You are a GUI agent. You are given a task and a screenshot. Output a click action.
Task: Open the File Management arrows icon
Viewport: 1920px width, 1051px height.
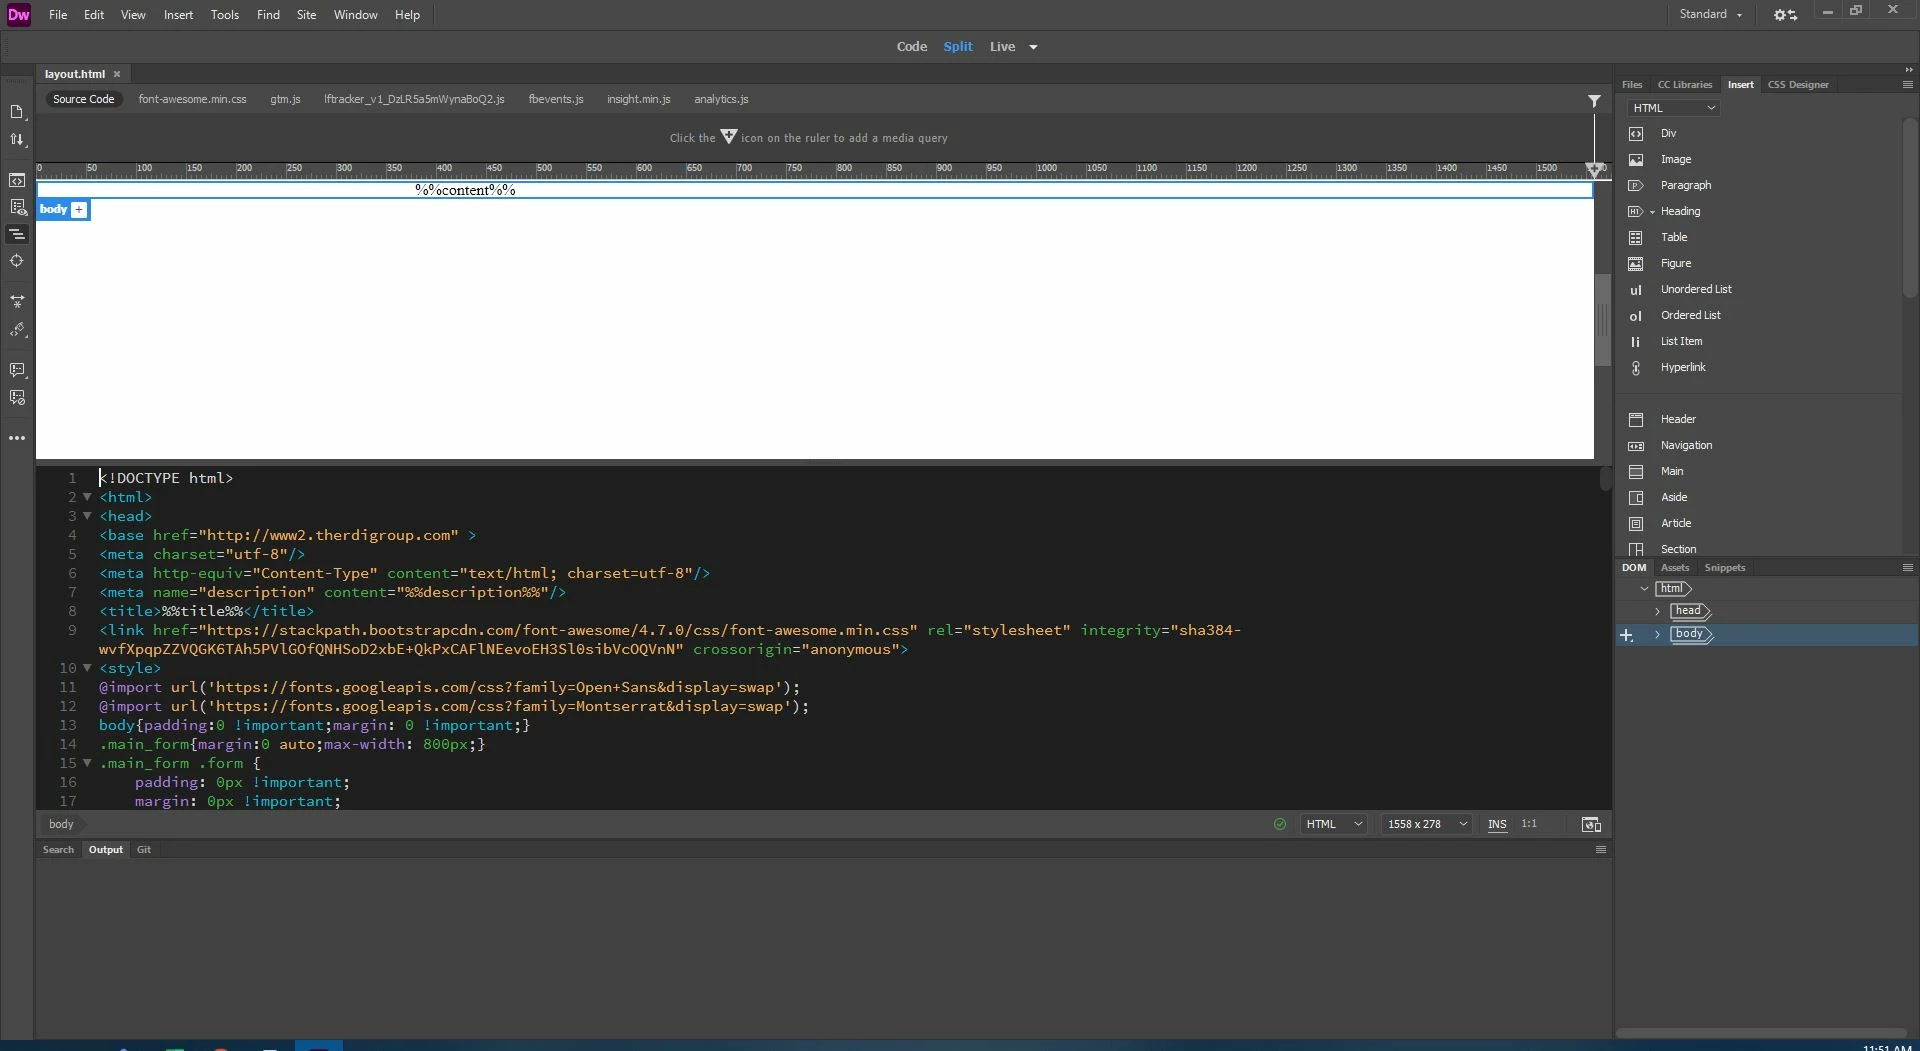pyautogui.click(x=17, y=140)
